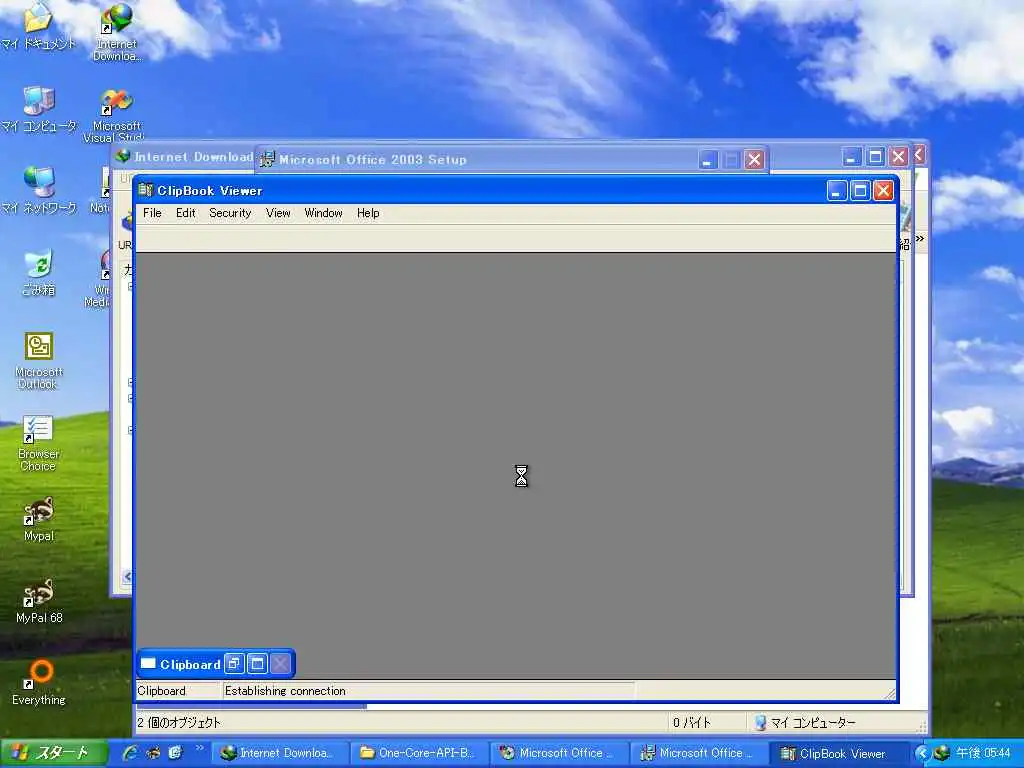The height and width of the screenshot is (768, 1024).
Task: Close the ClipBook Viewer window
Action: pos(883,191)
